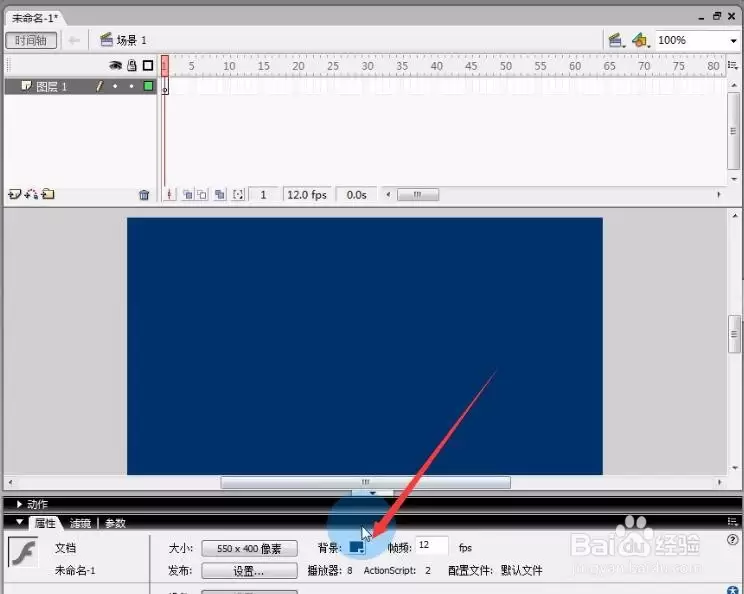Toggle lock dot of 图层 1
The height and width of the screenshot is (594, 744).
coord(131,86)
